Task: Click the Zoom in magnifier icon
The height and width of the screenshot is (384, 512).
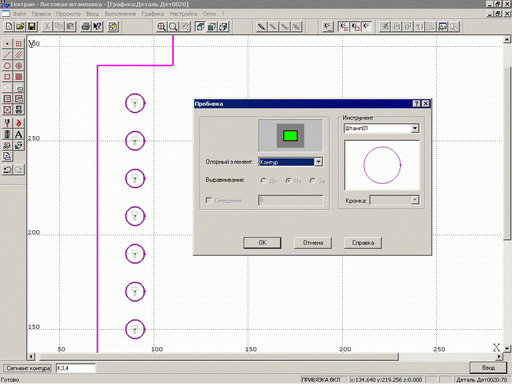Action: coord(161,26)
